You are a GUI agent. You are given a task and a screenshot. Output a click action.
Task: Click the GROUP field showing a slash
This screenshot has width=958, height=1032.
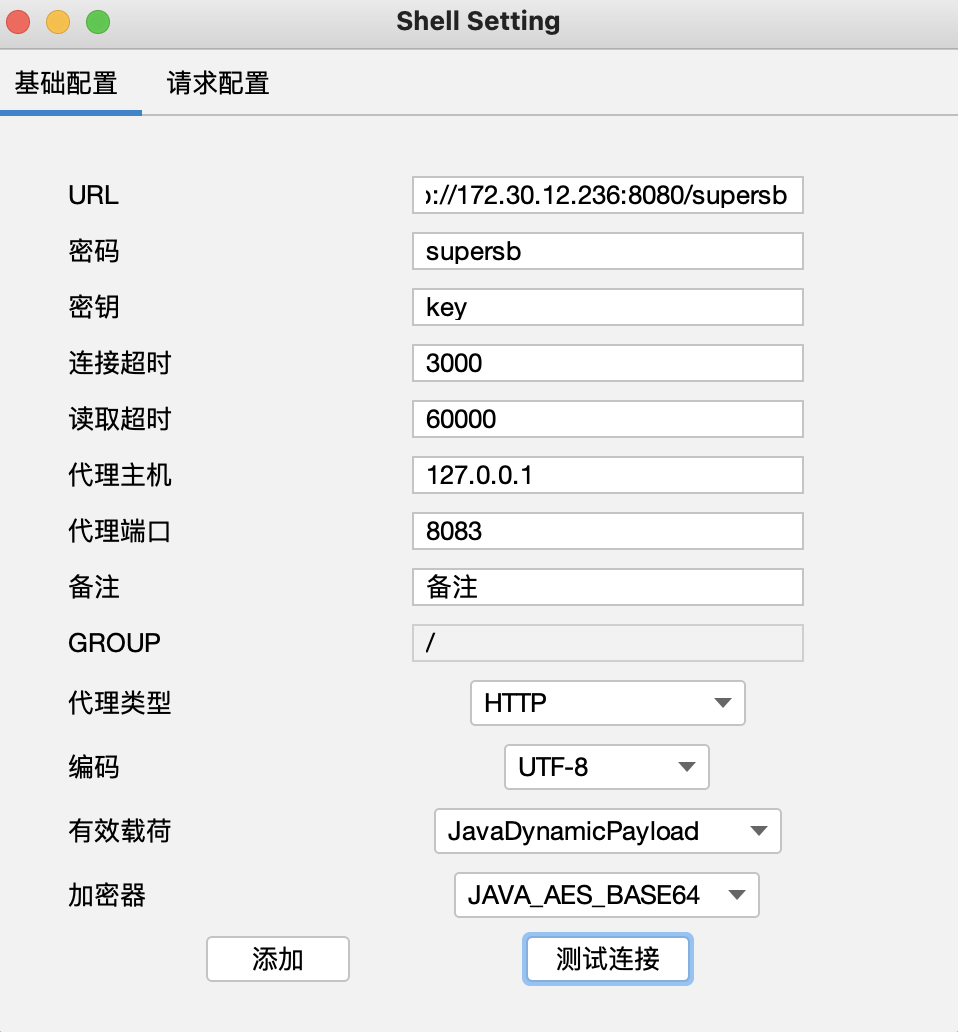(x=607, y=644)
